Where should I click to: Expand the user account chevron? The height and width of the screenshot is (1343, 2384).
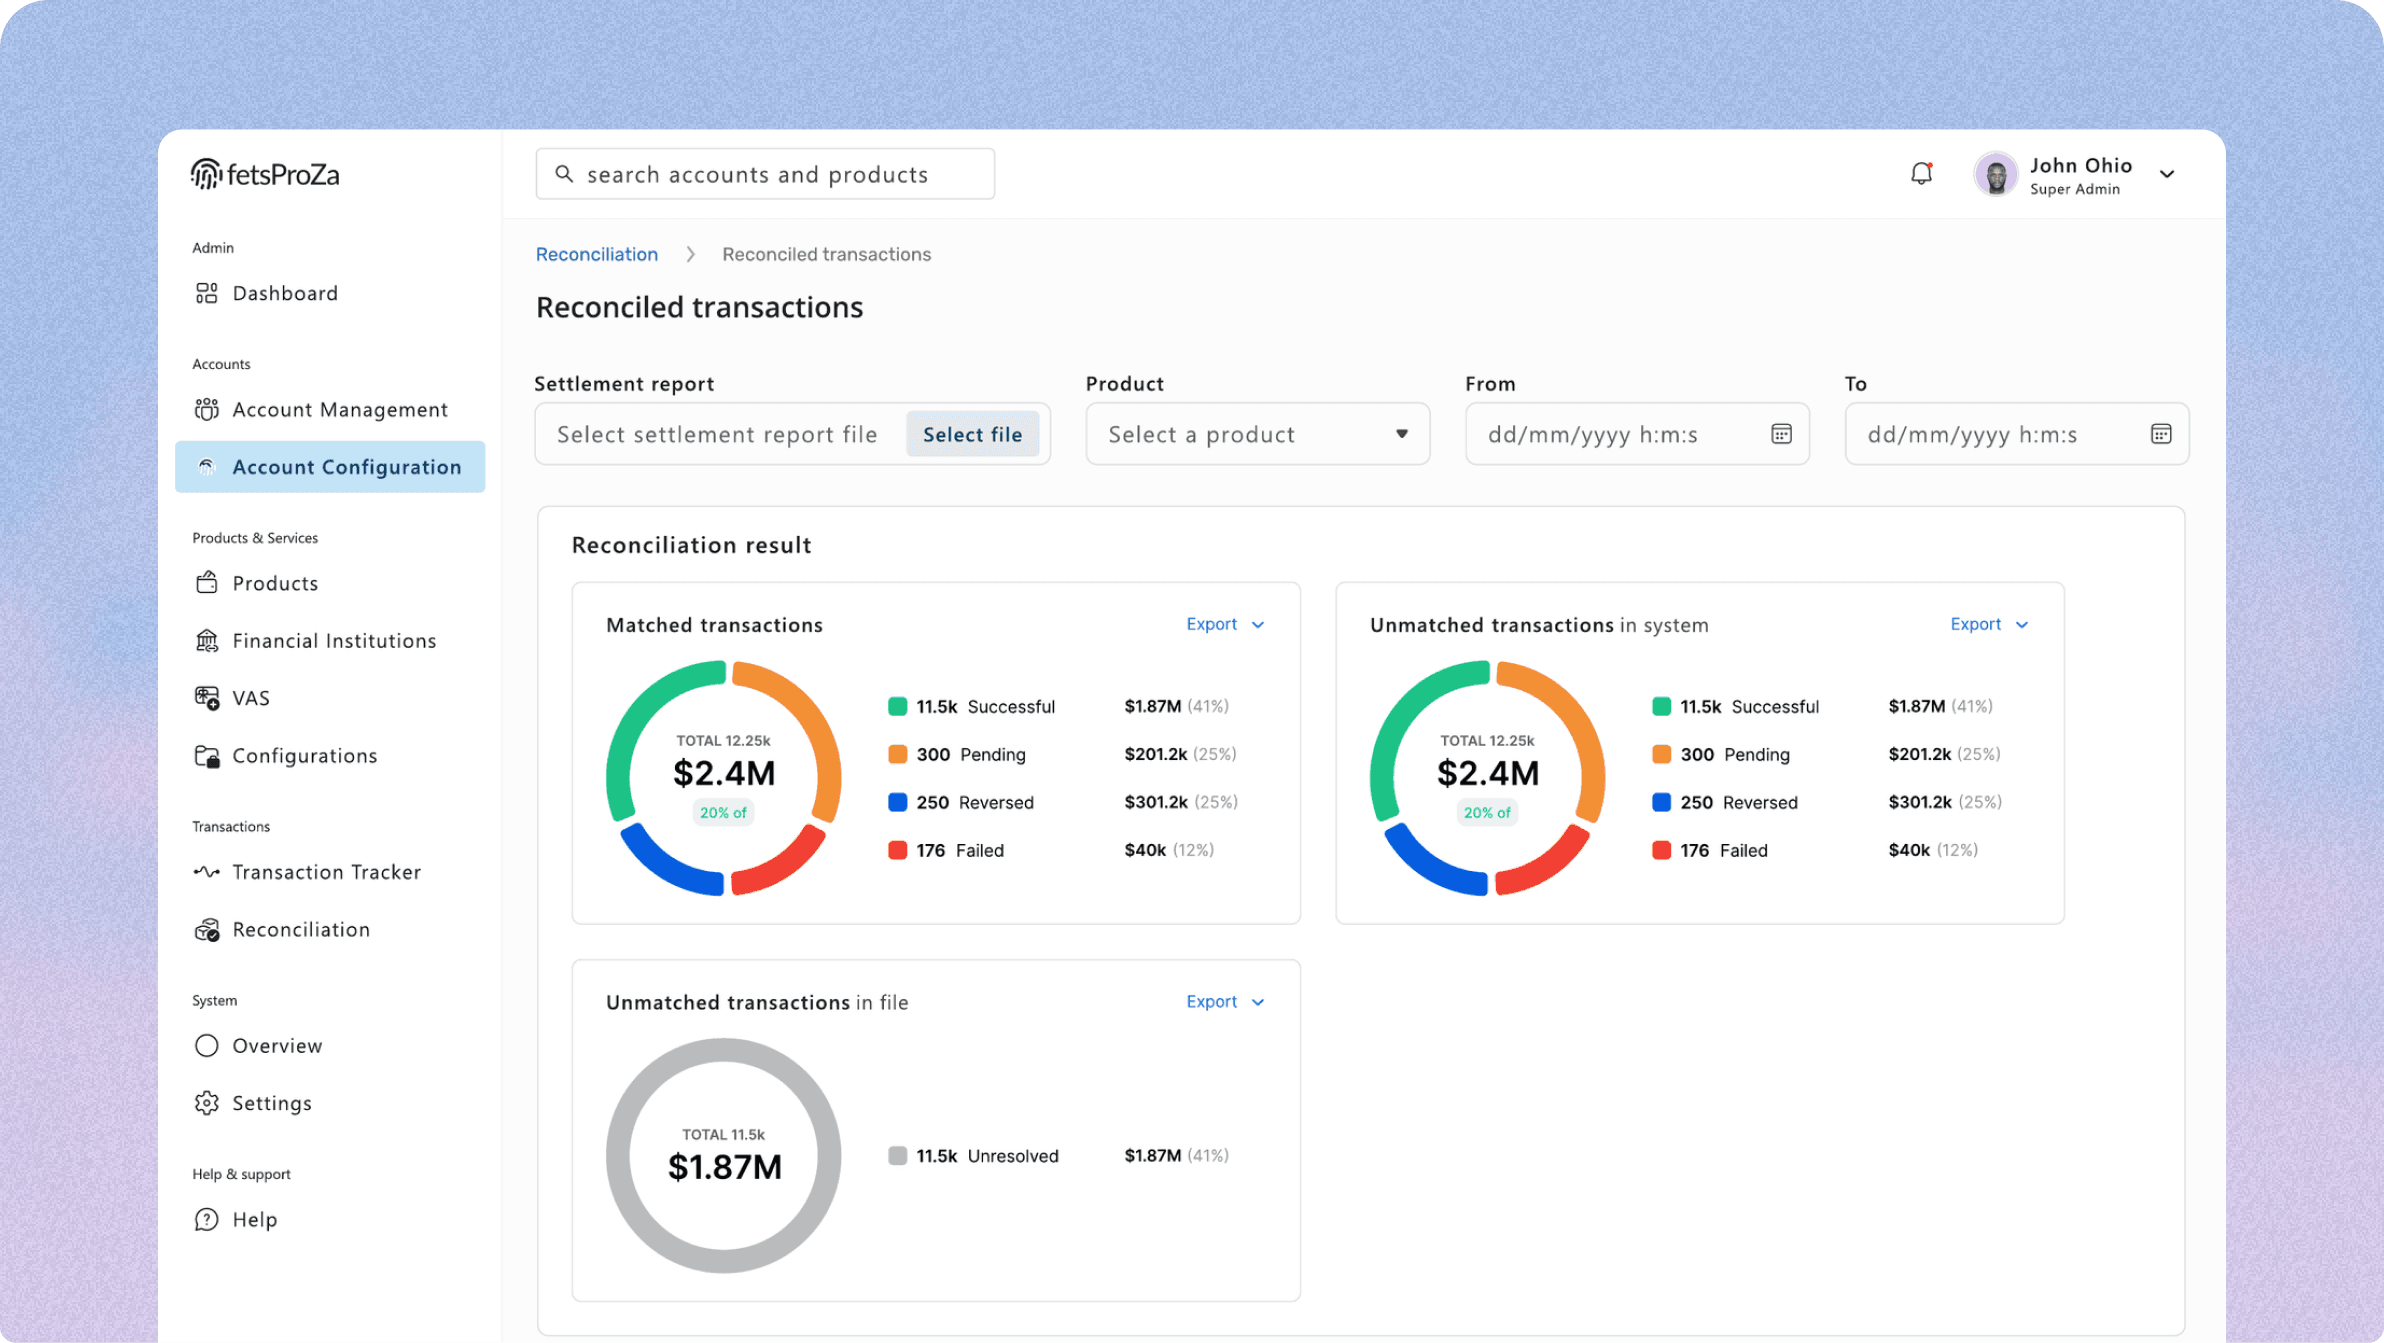point(2167,174)
